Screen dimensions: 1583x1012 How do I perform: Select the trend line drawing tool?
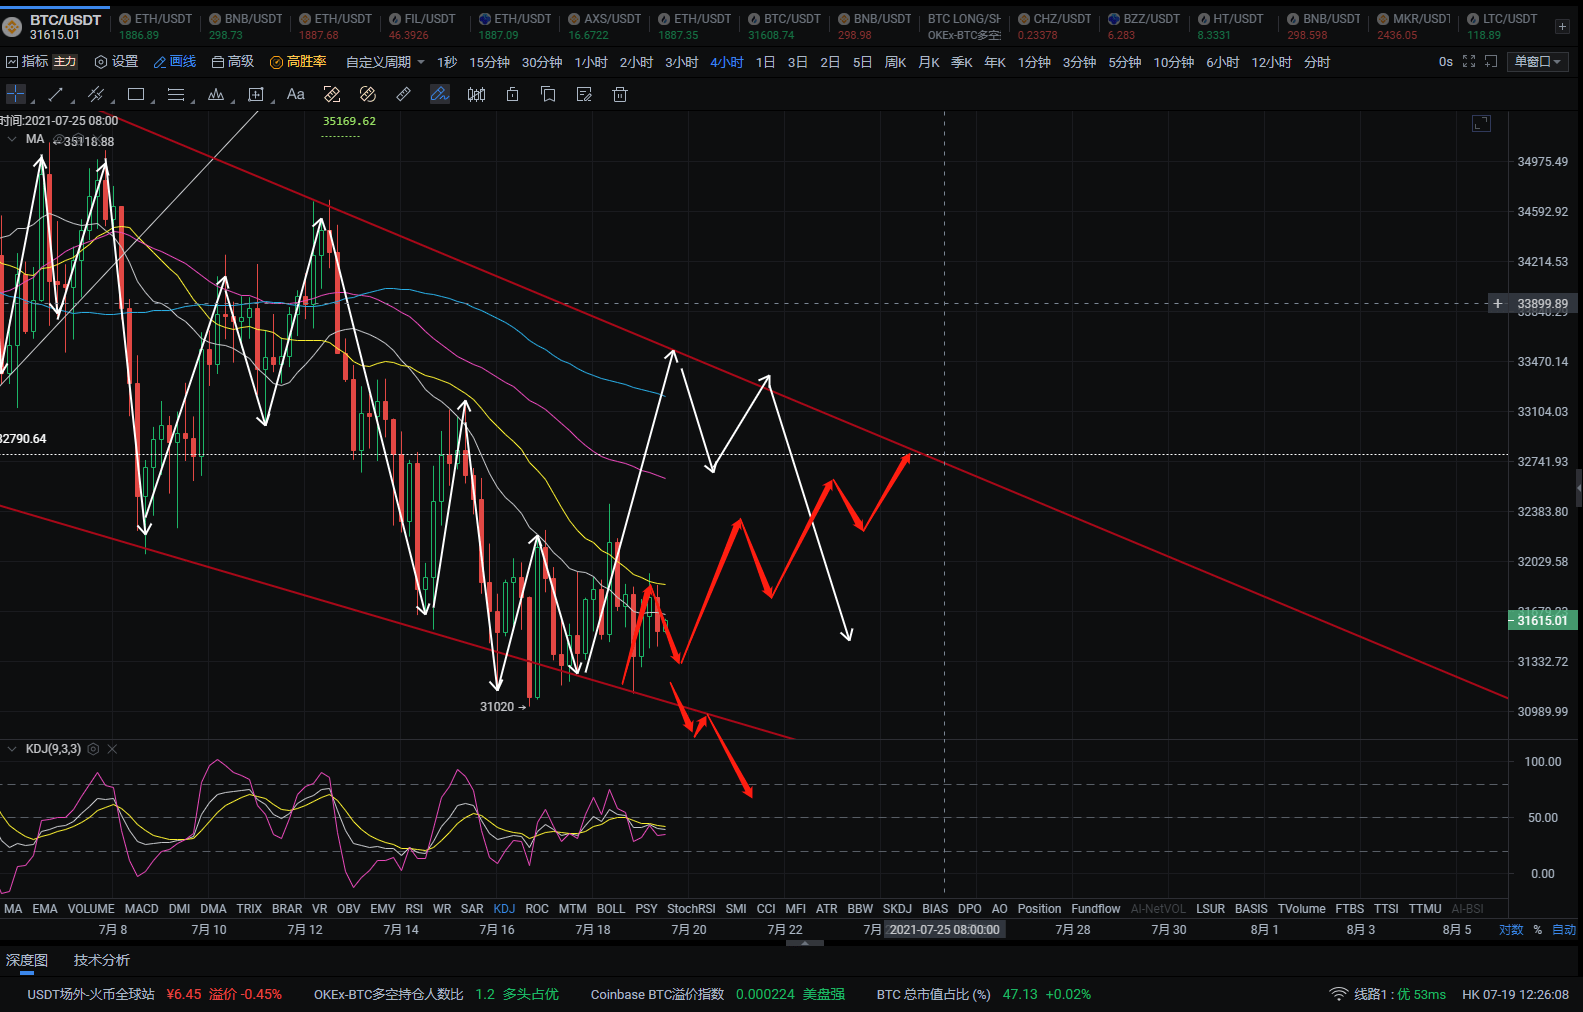(56, 94)
